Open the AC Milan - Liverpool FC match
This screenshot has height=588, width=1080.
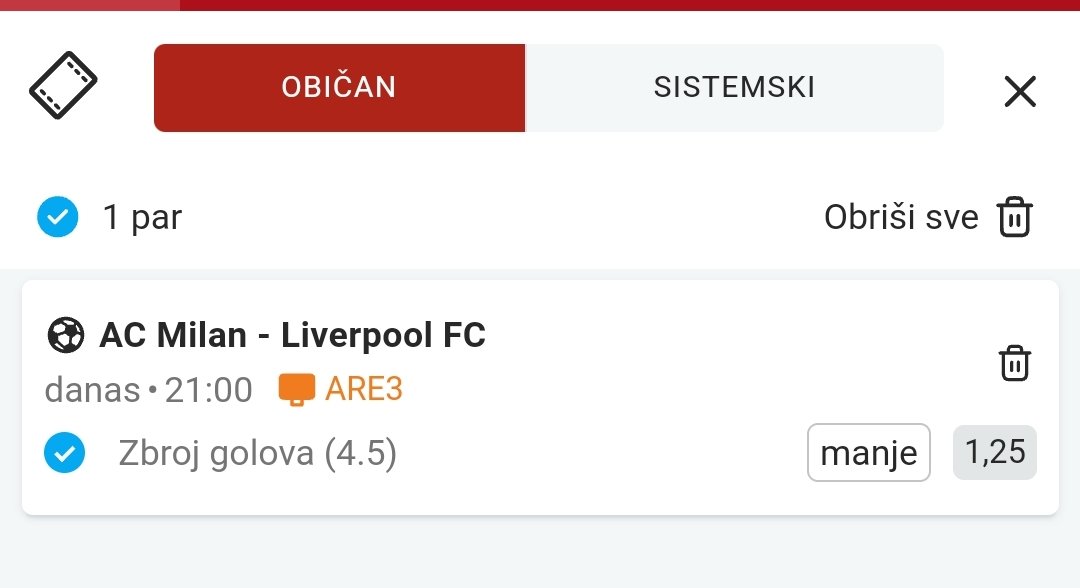pos(293,335)
